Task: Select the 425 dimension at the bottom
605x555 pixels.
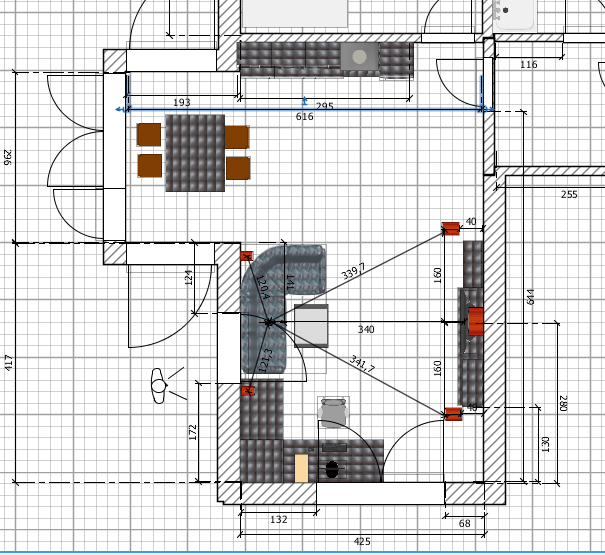Action: [x=362, y=541]
